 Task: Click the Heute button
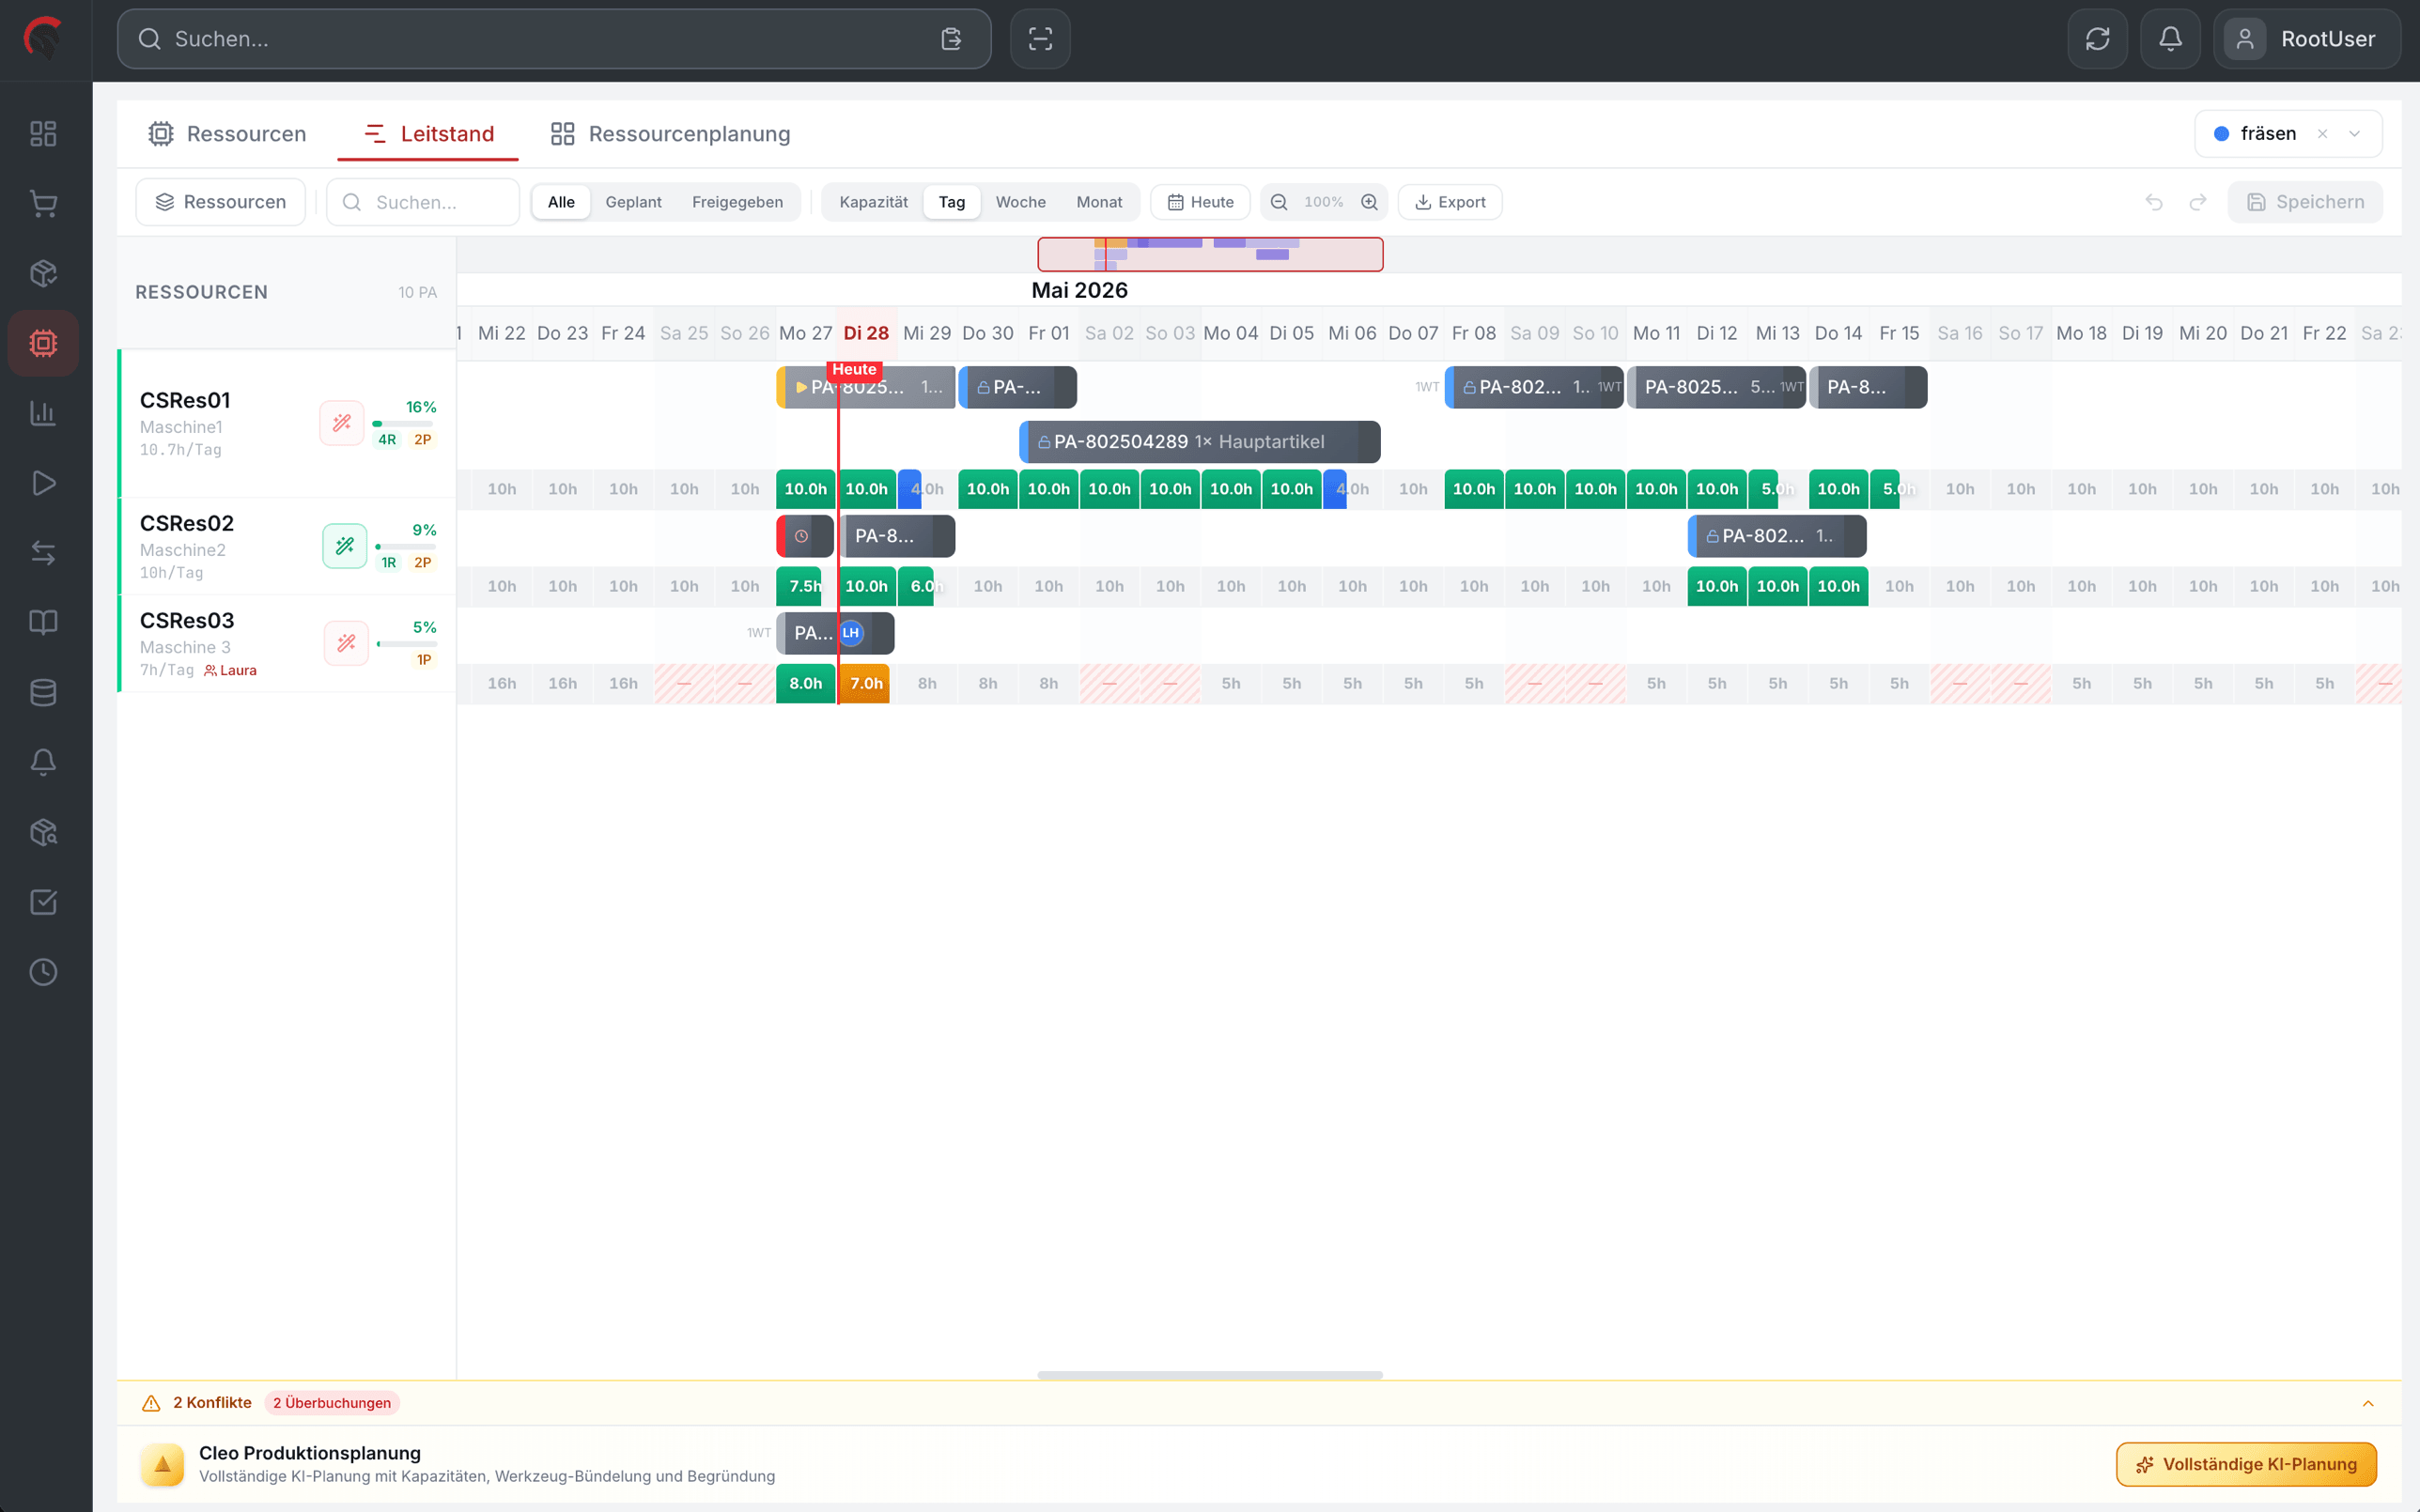1200,202
